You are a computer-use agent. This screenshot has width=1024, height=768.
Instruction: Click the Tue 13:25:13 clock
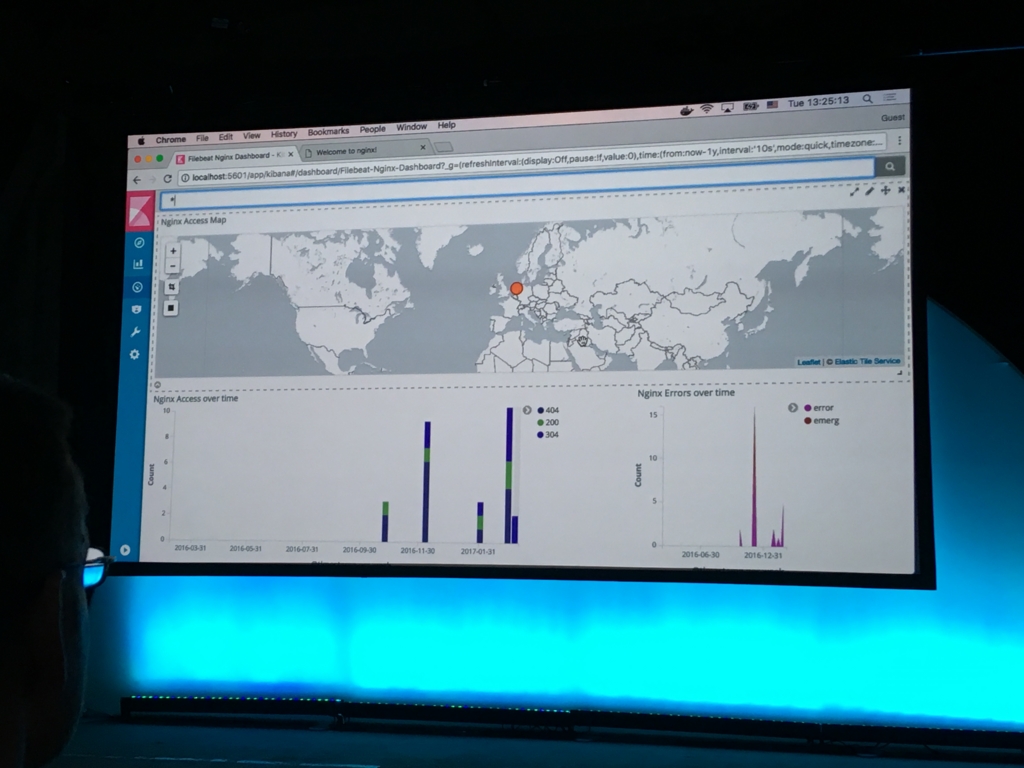point(818,103)
